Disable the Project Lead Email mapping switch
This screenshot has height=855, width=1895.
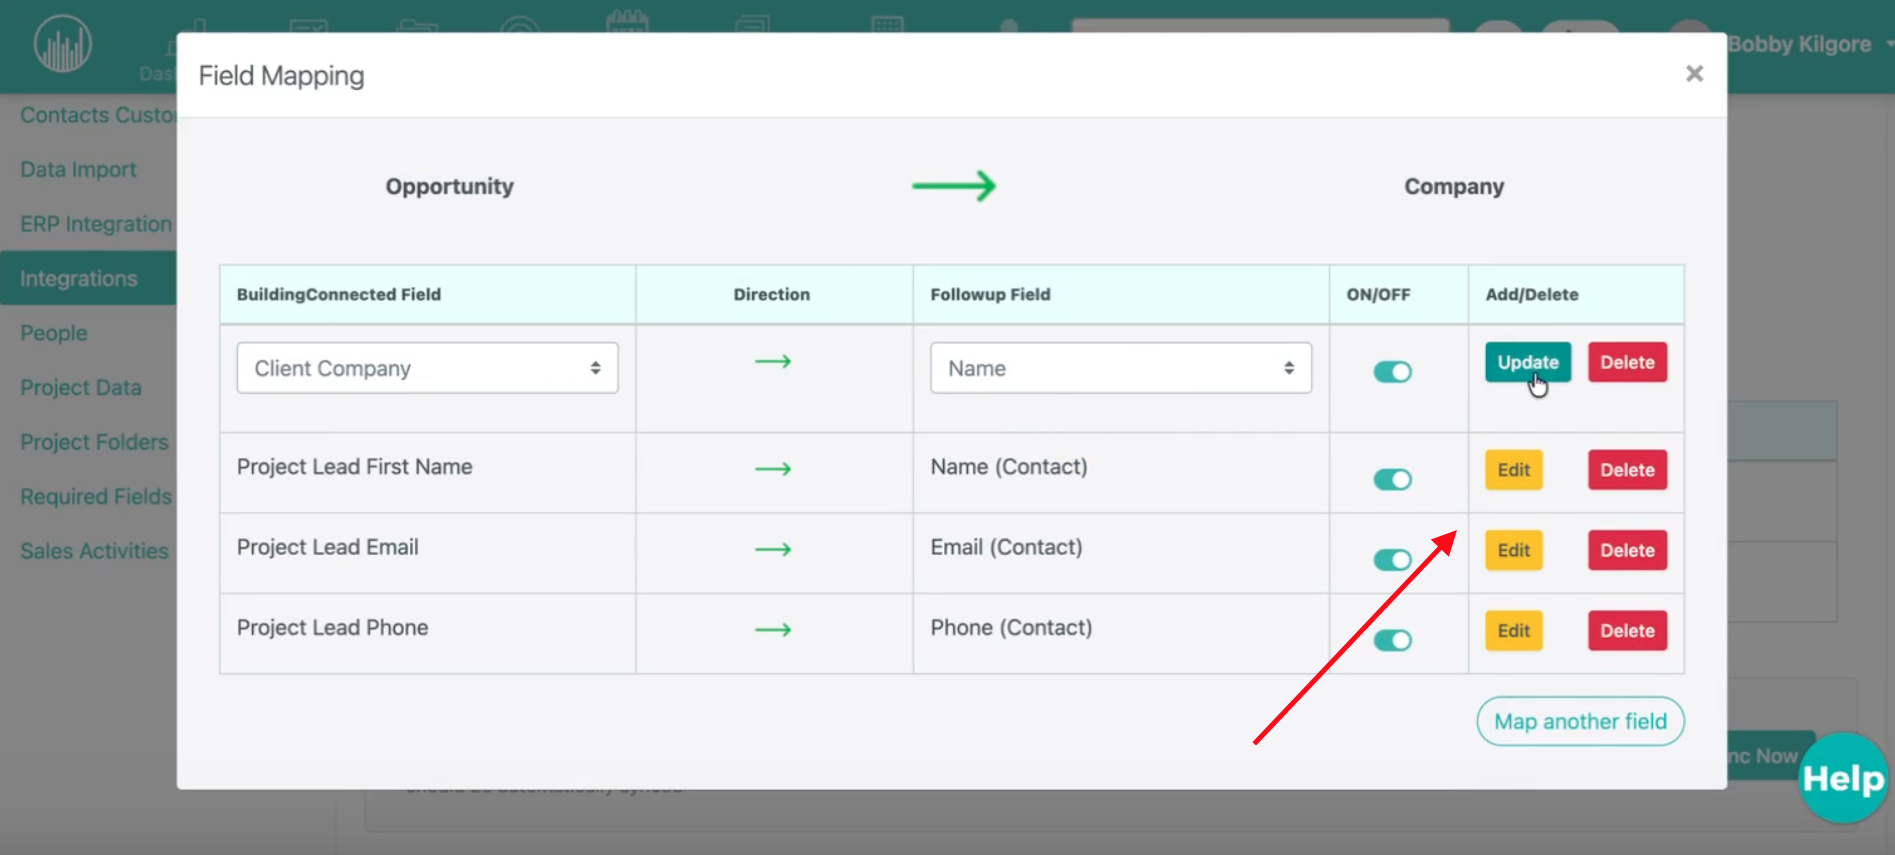click(x=1392, y=560)
